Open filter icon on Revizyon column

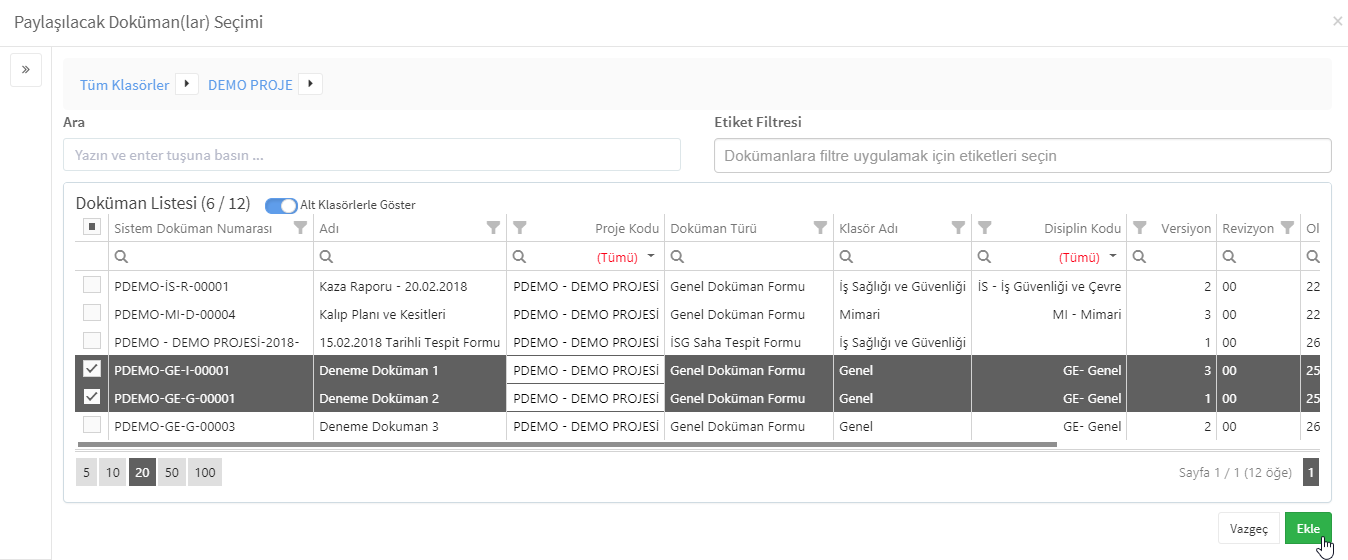[1287, 228]
